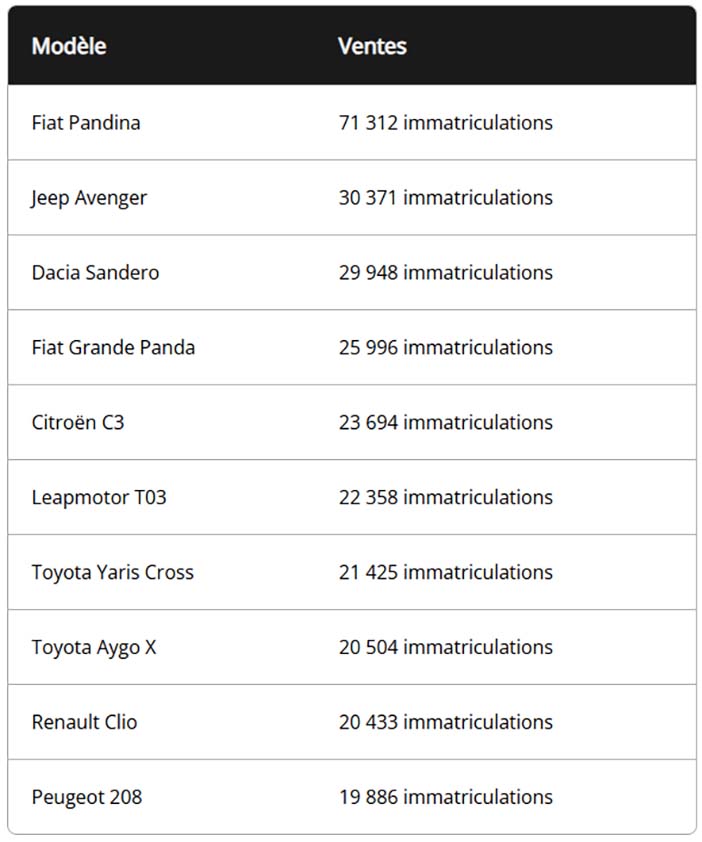Select the 21 425 immatriculations value
Screen dimensions: 702x842
445,572
